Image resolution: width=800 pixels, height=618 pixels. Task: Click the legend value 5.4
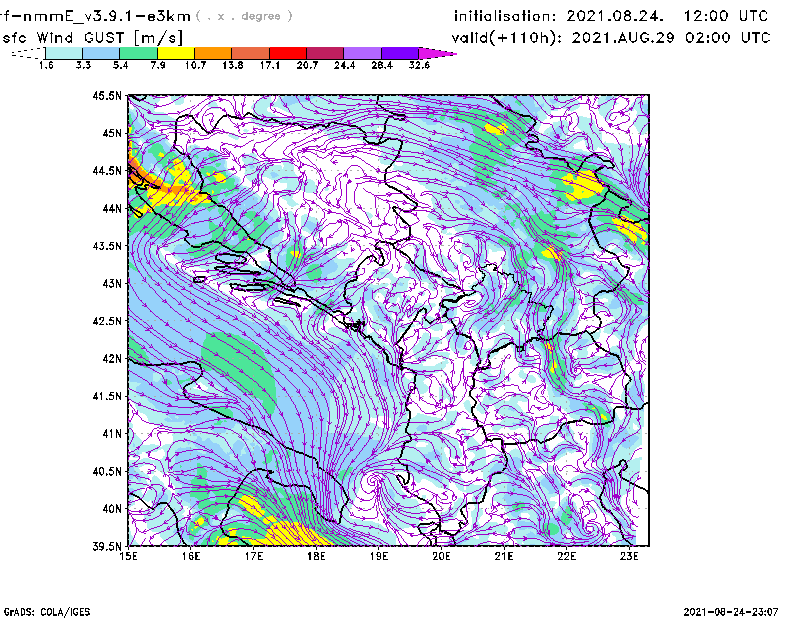[x=120, y=65]
